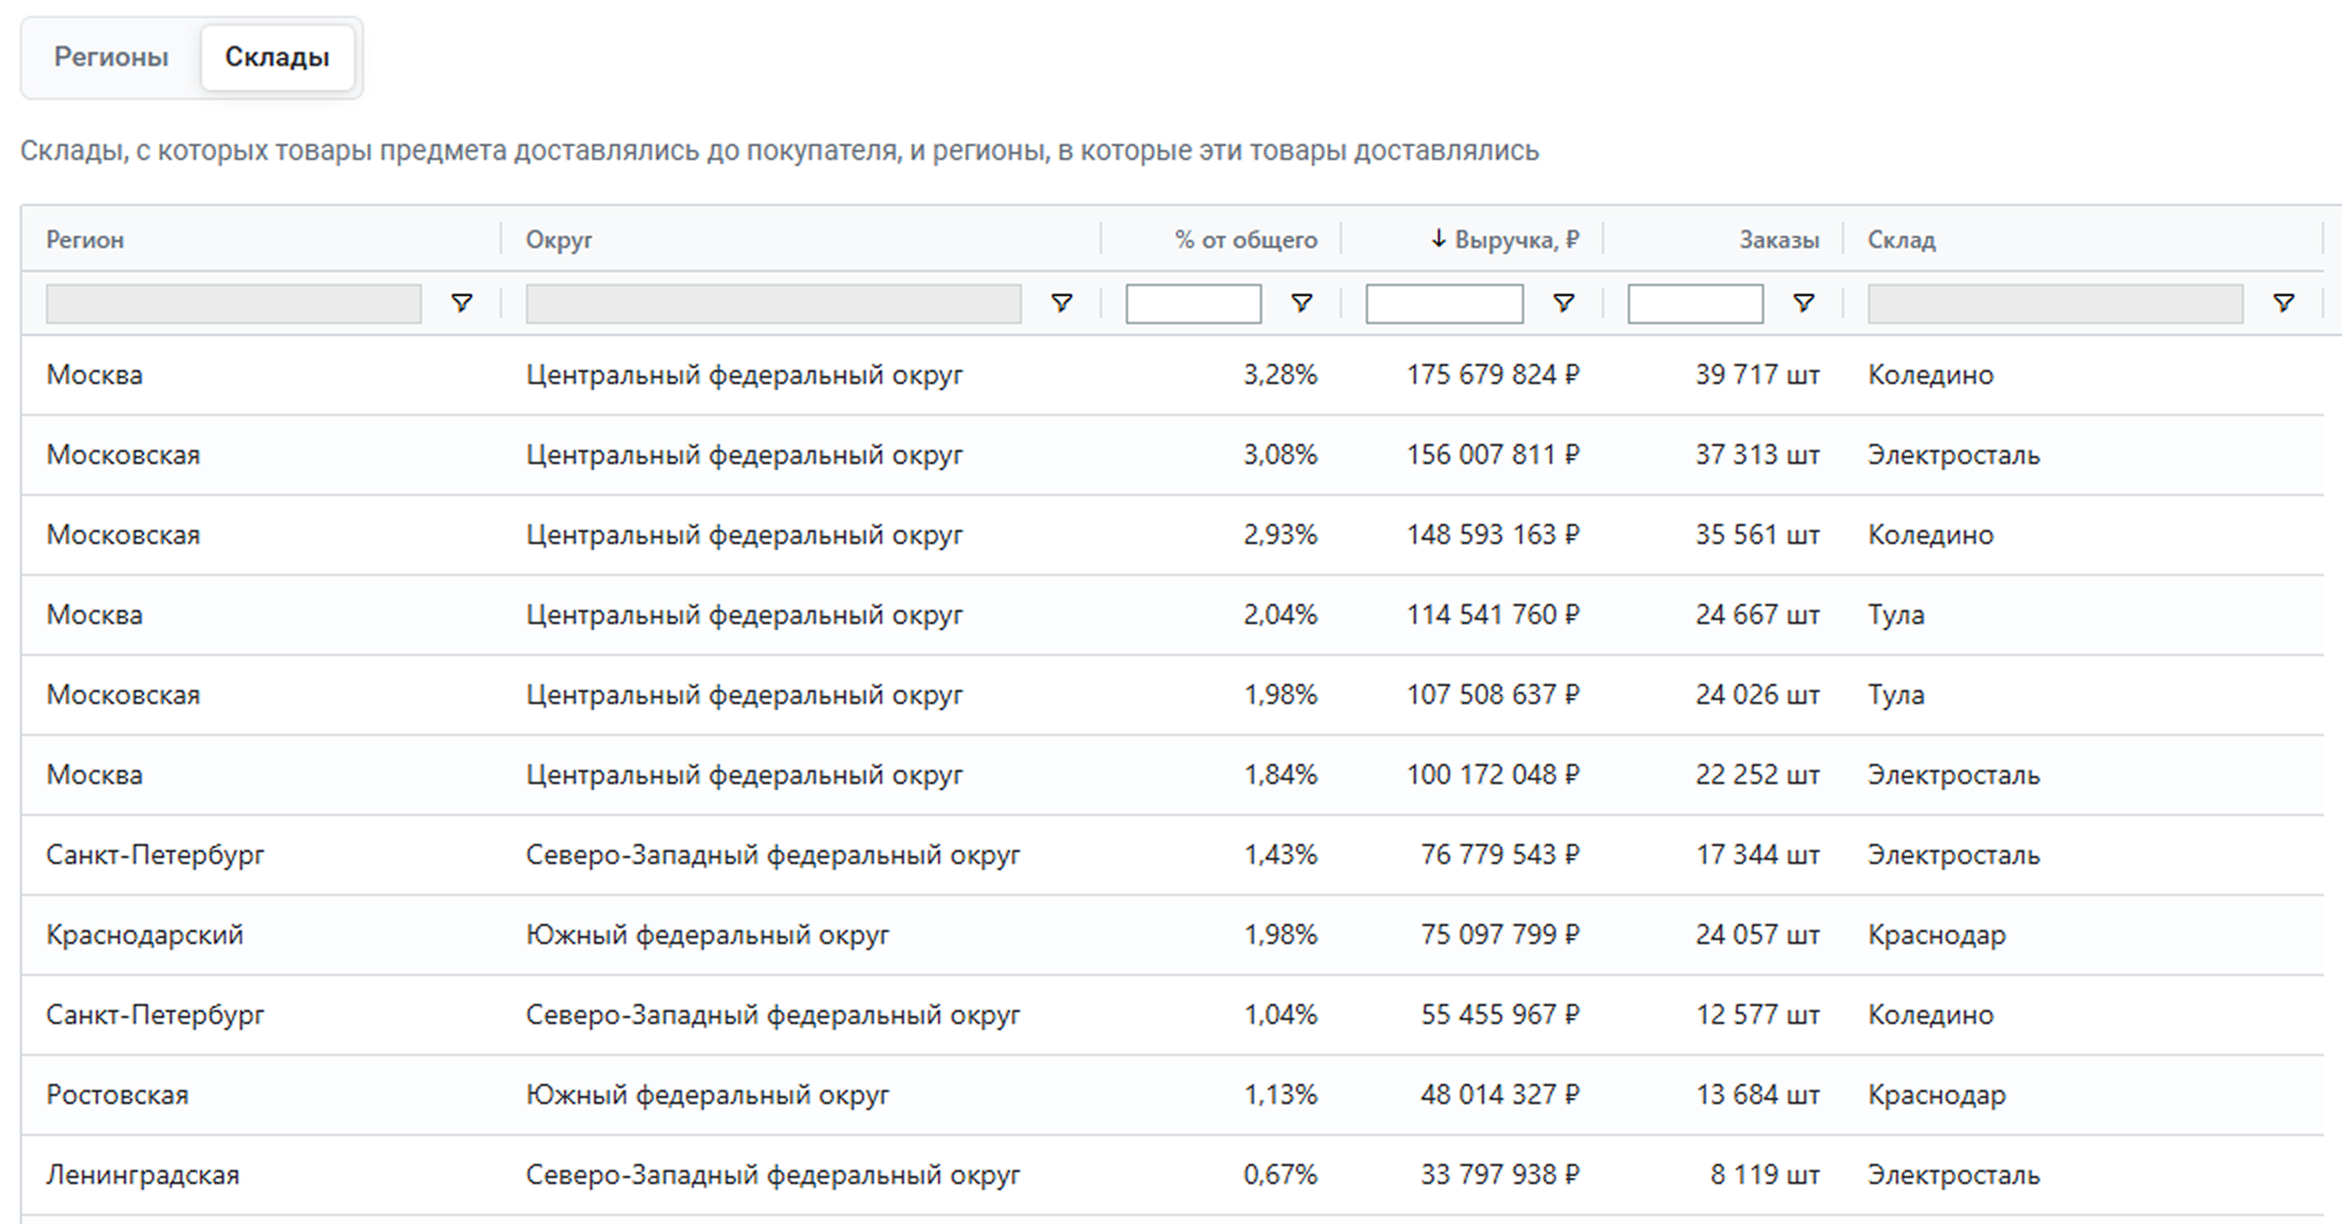Select the Краснодарский region row

point(145,935)
